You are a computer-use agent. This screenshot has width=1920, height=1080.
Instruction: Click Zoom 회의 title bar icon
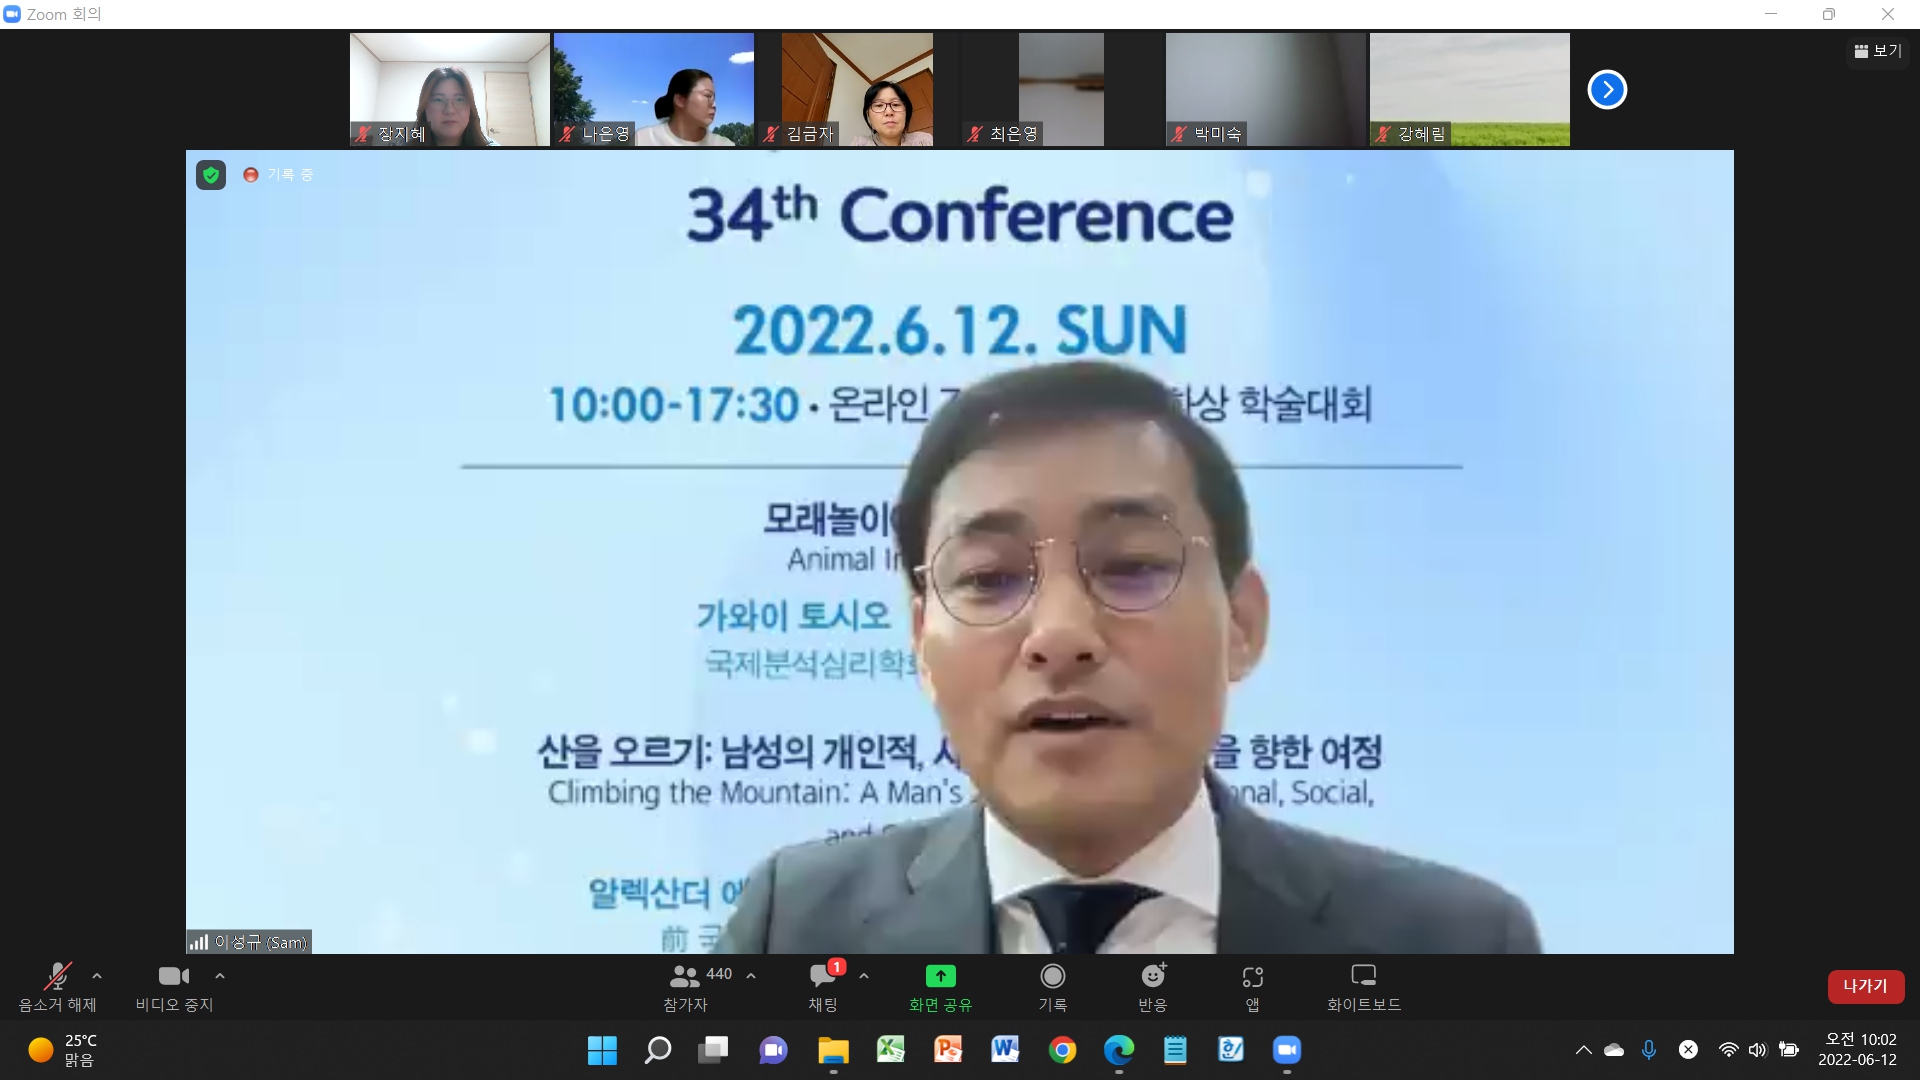pyautogui.click(x=12, y=14)
